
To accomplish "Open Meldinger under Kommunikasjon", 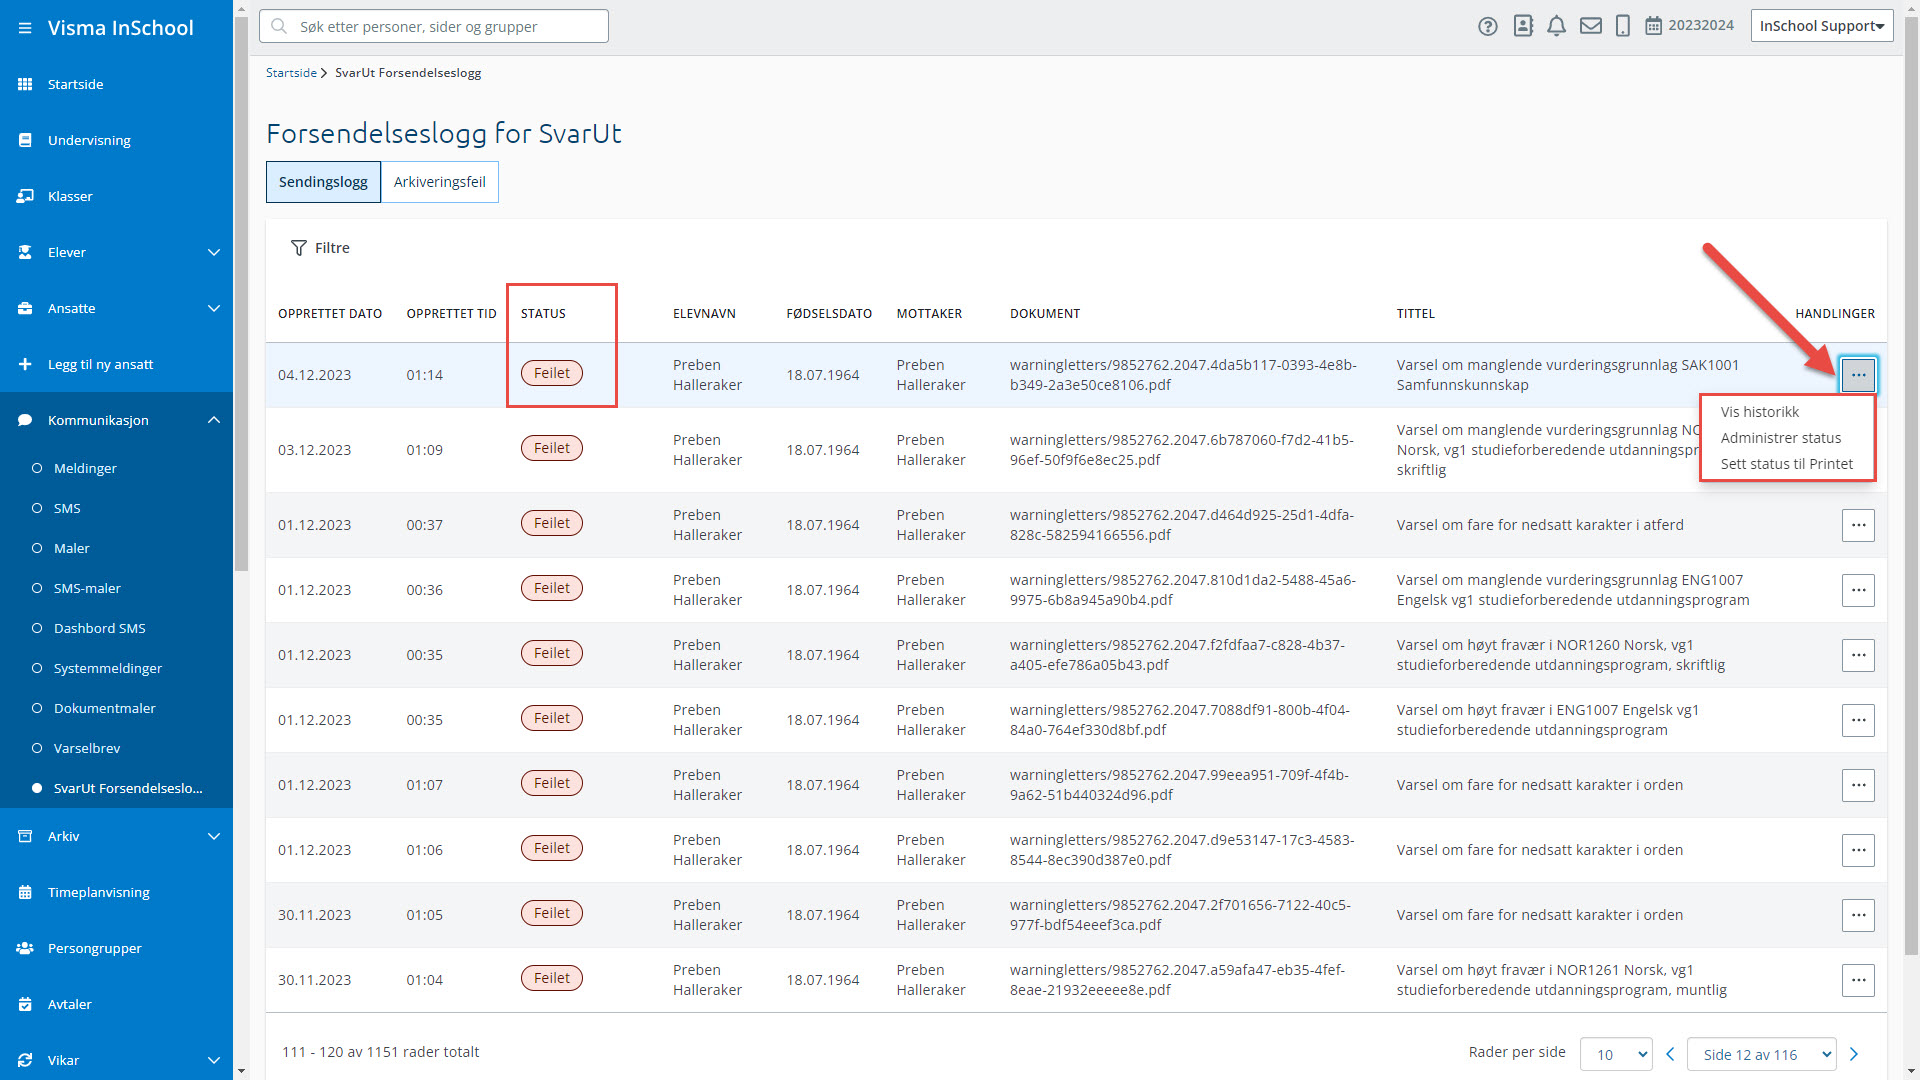I will pos(85,468).
